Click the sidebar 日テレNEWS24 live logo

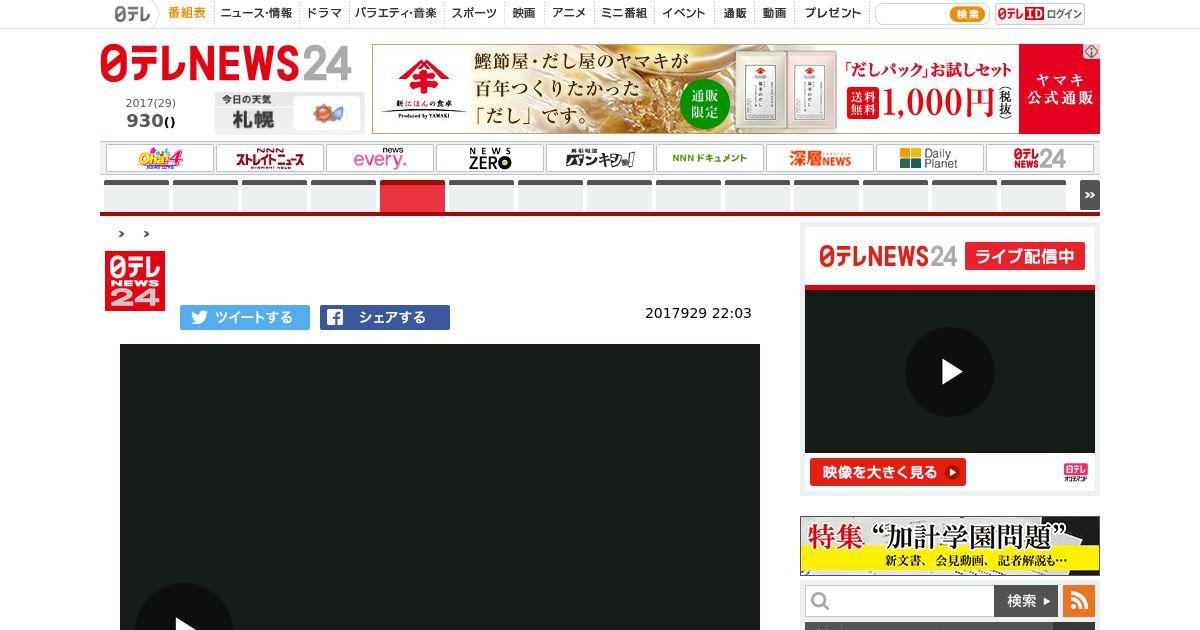888,256
